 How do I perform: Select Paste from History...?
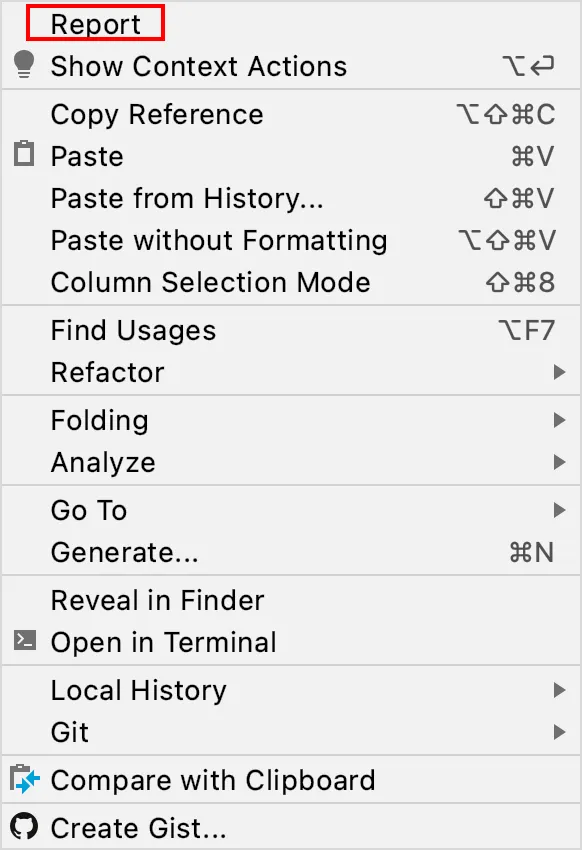291,198
